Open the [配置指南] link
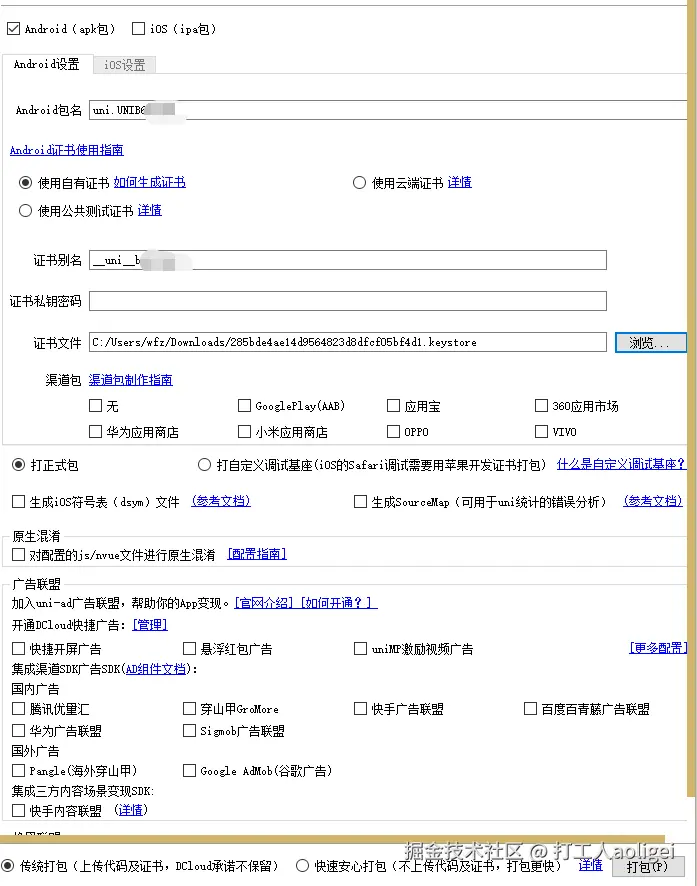Image resolution: width=697 pixels, height=886 pixels. click(257, 554)
